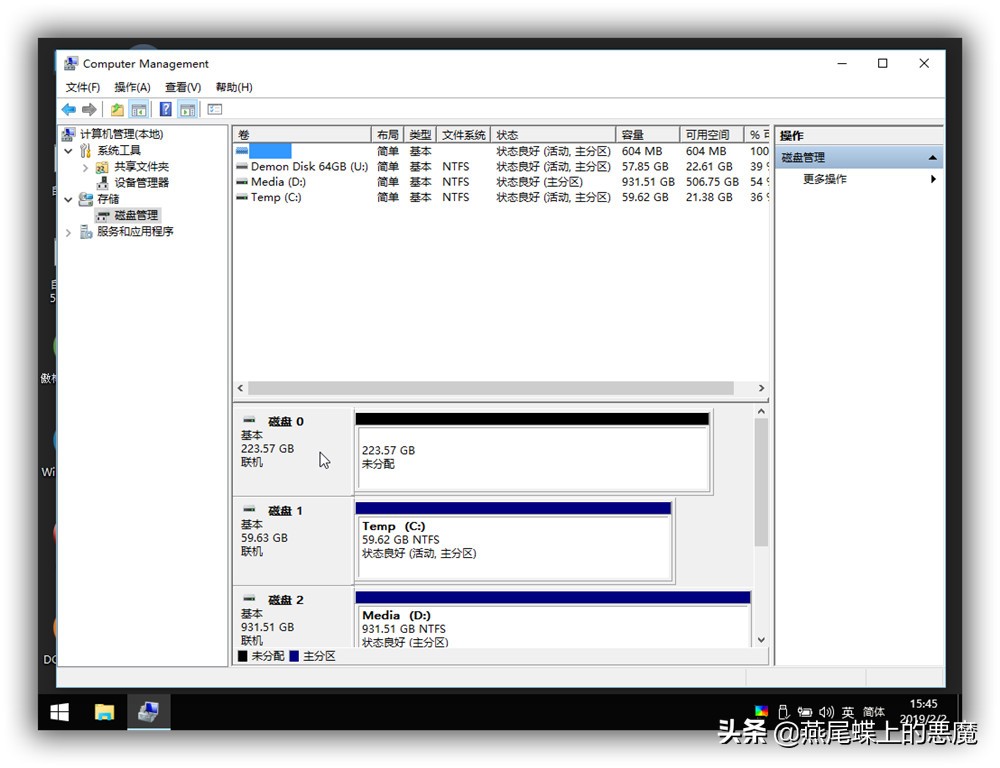The height and width of the screenshot is (768, 1000).
Task: Click the Computer Management taskbar icon
Action: (149, 712)
